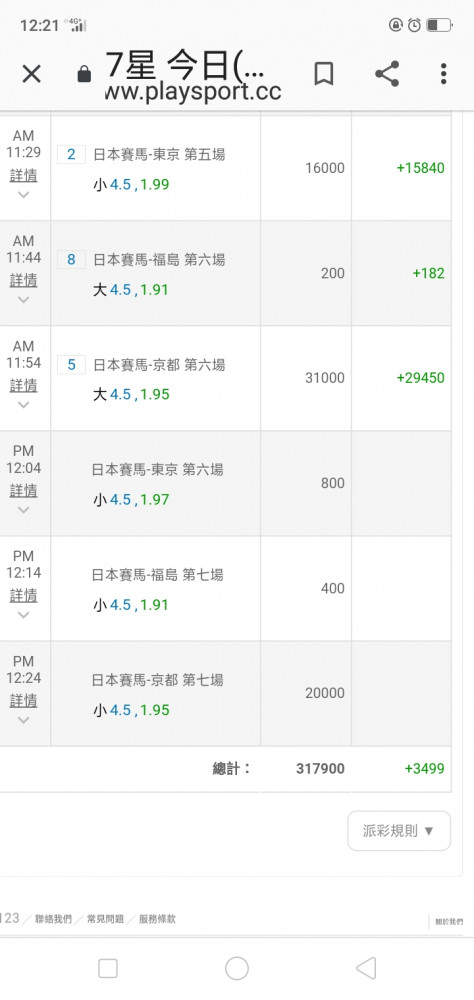Bookmark this playsport.cc page

[x=324, y=75]
